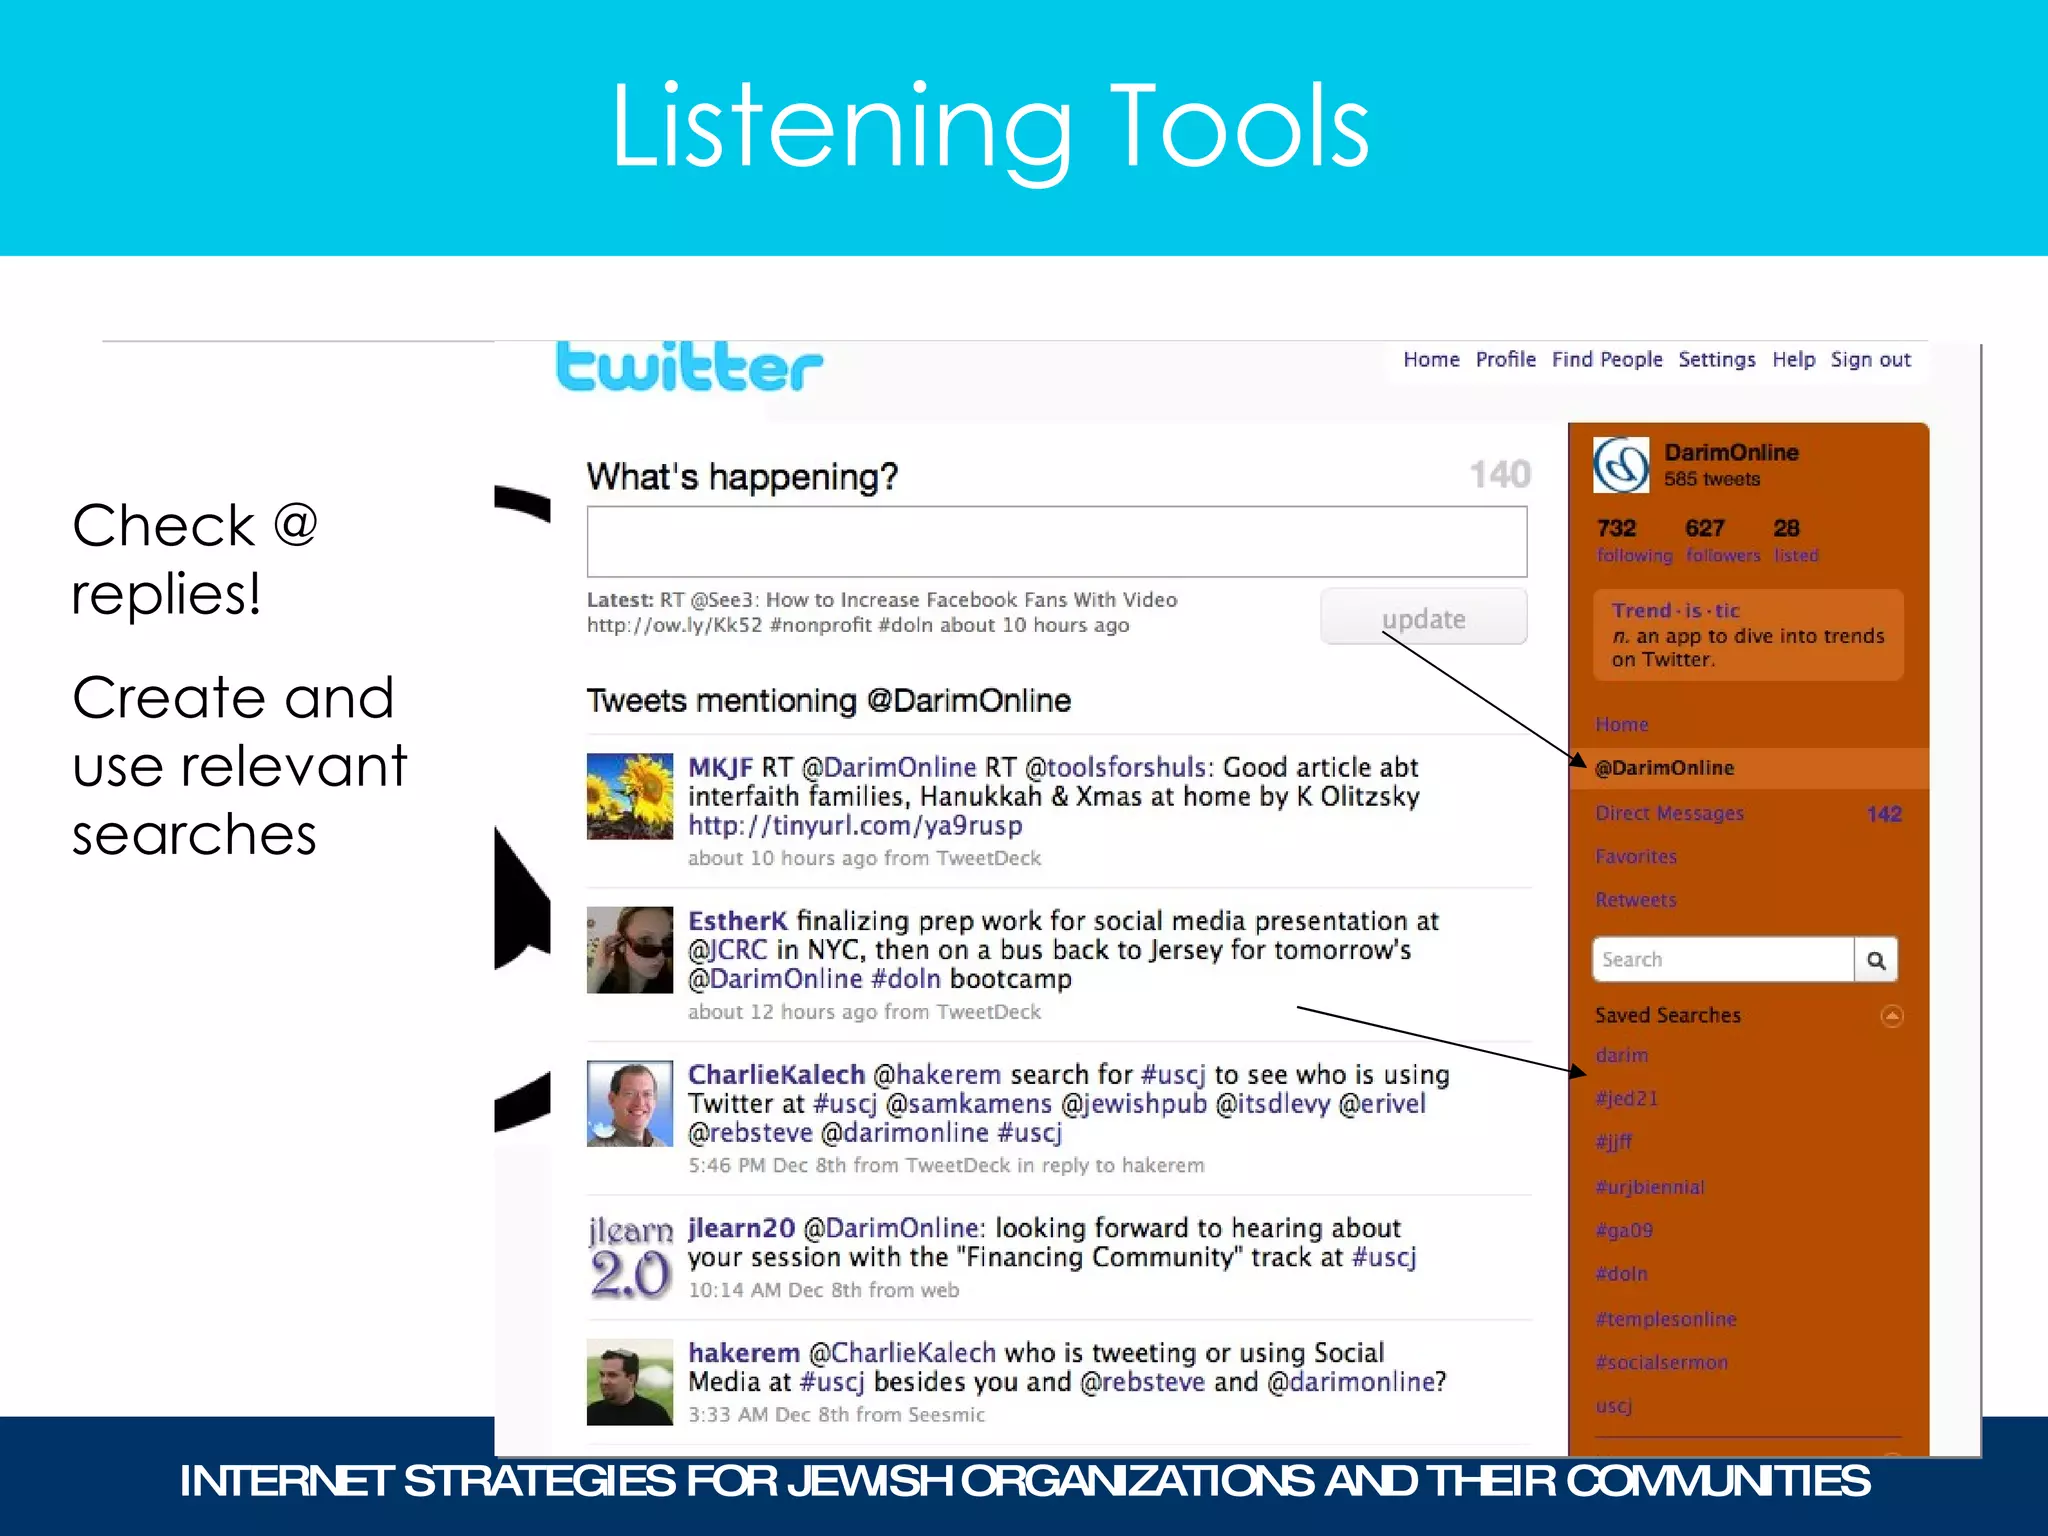The image size is (2048, 1536).
Task: Open Retweets in sidebar
Action: coord(1636,899)
